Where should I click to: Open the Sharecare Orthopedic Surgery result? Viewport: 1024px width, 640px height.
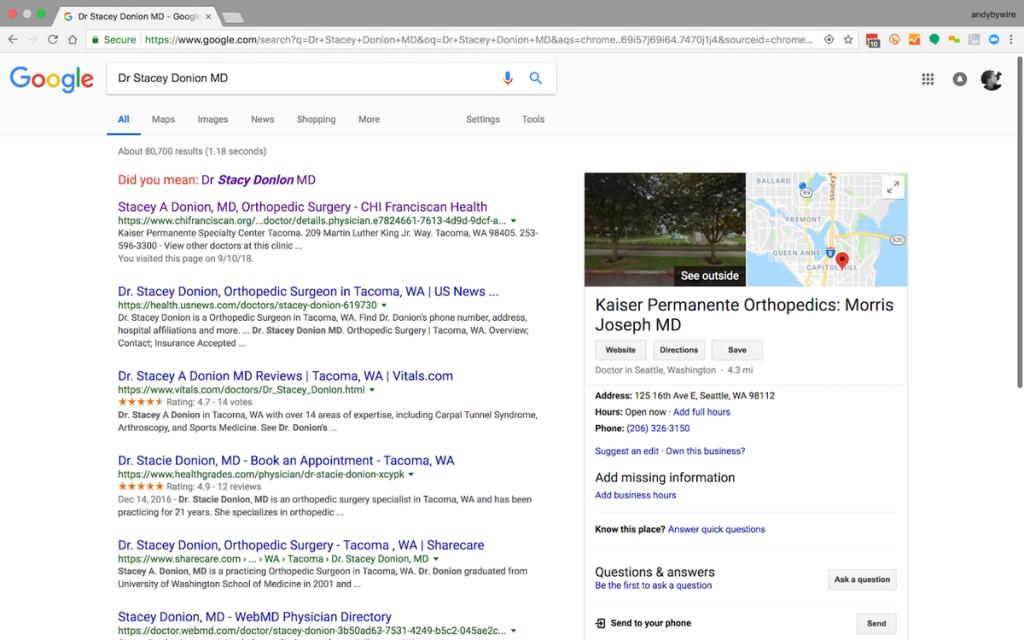[301, 545]
